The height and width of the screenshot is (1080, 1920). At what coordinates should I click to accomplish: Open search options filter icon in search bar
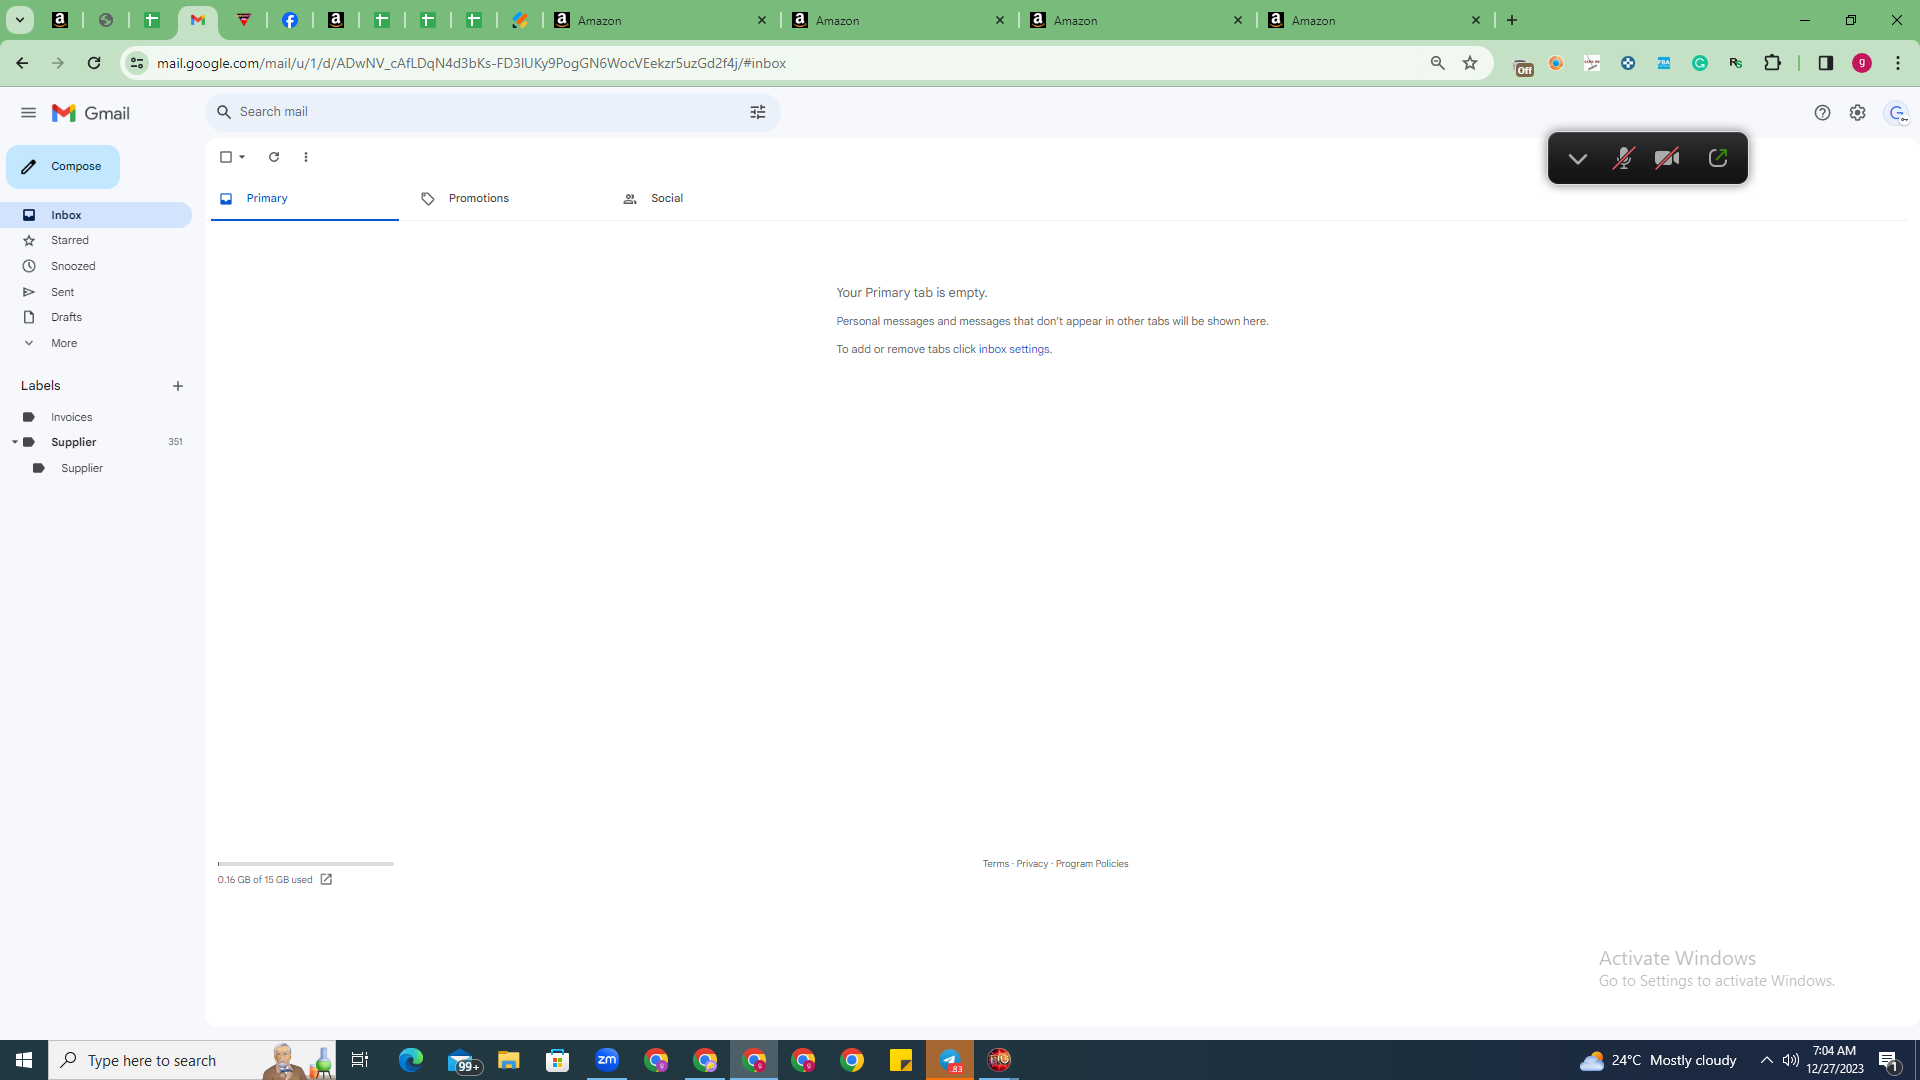coord(758,112)
